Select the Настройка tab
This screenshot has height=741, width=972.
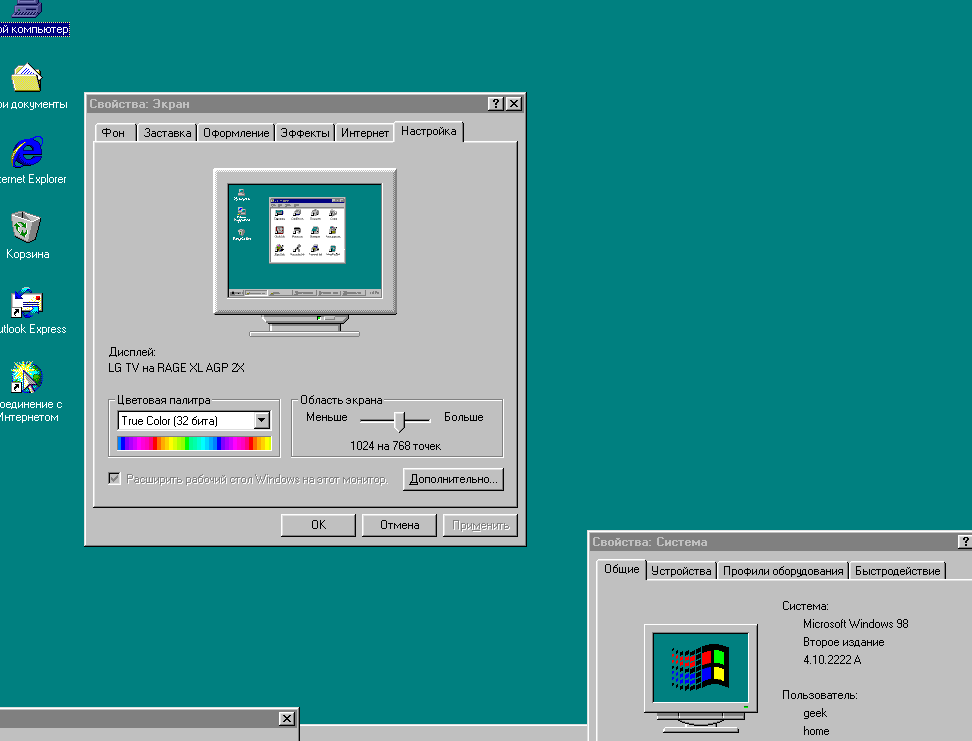[428, 131]
